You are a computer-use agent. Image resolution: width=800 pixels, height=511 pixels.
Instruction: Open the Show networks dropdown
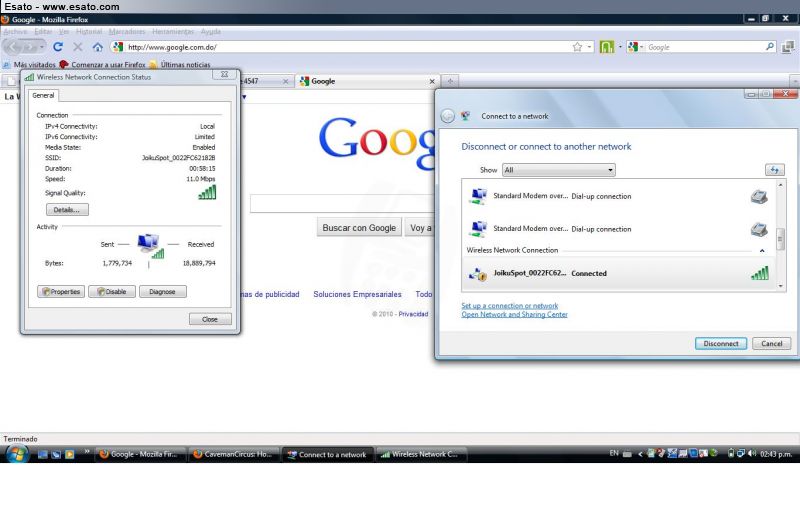(x=559, y=170)
